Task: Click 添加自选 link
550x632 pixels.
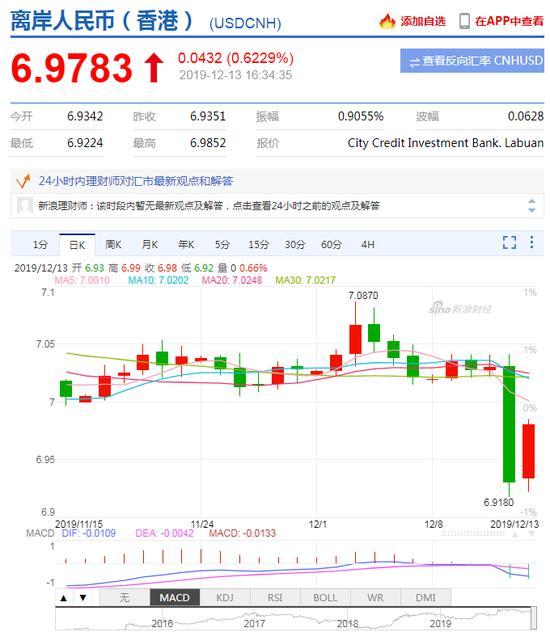Action: (x=423, y=21)
